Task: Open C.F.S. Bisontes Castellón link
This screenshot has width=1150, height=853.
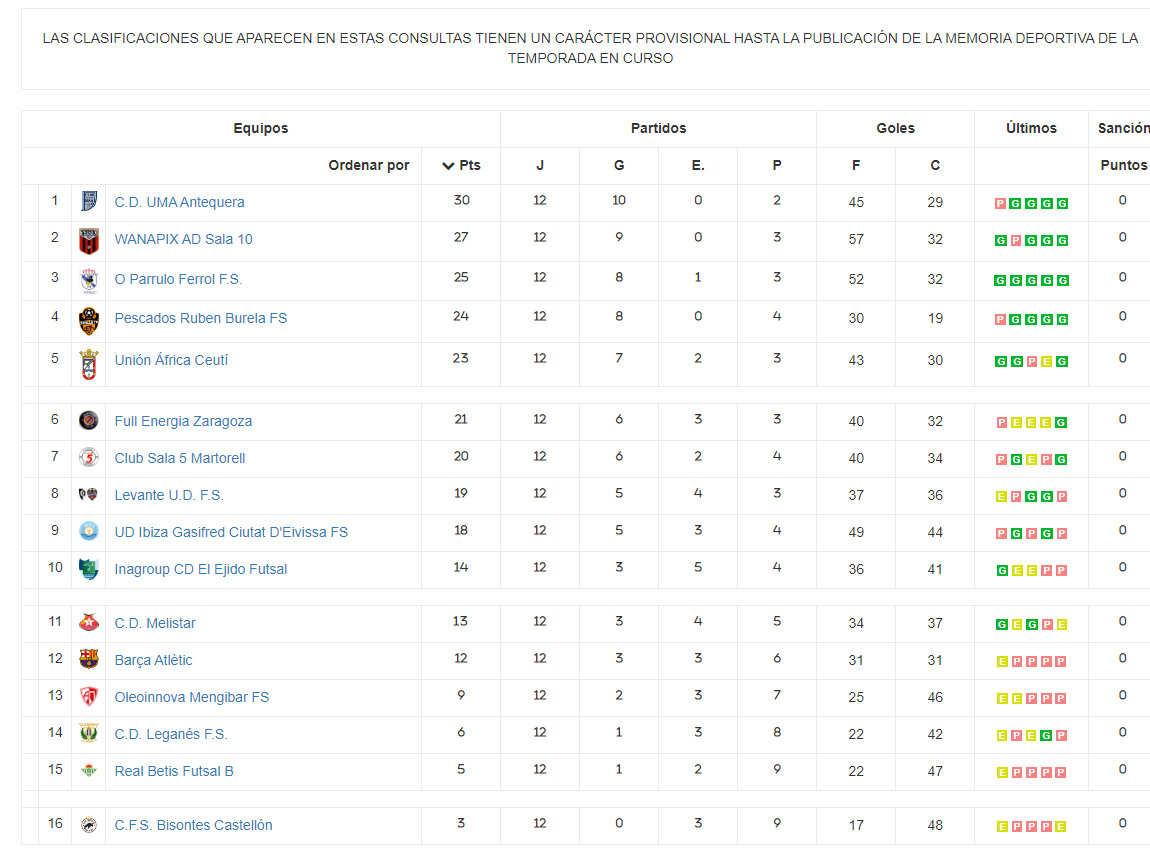Action: point(194,825)
